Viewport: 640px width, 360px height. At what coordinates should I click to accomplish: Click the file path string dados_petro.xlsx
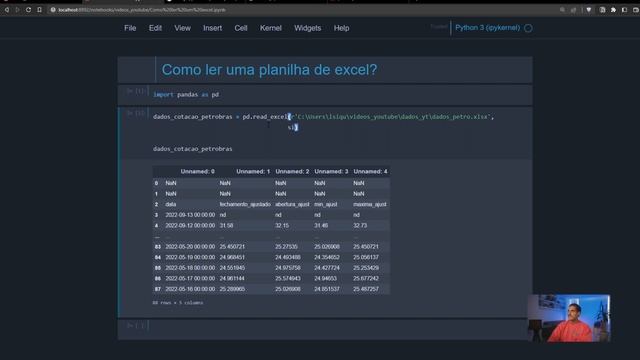pyautogui.click(x=391, y=117)
